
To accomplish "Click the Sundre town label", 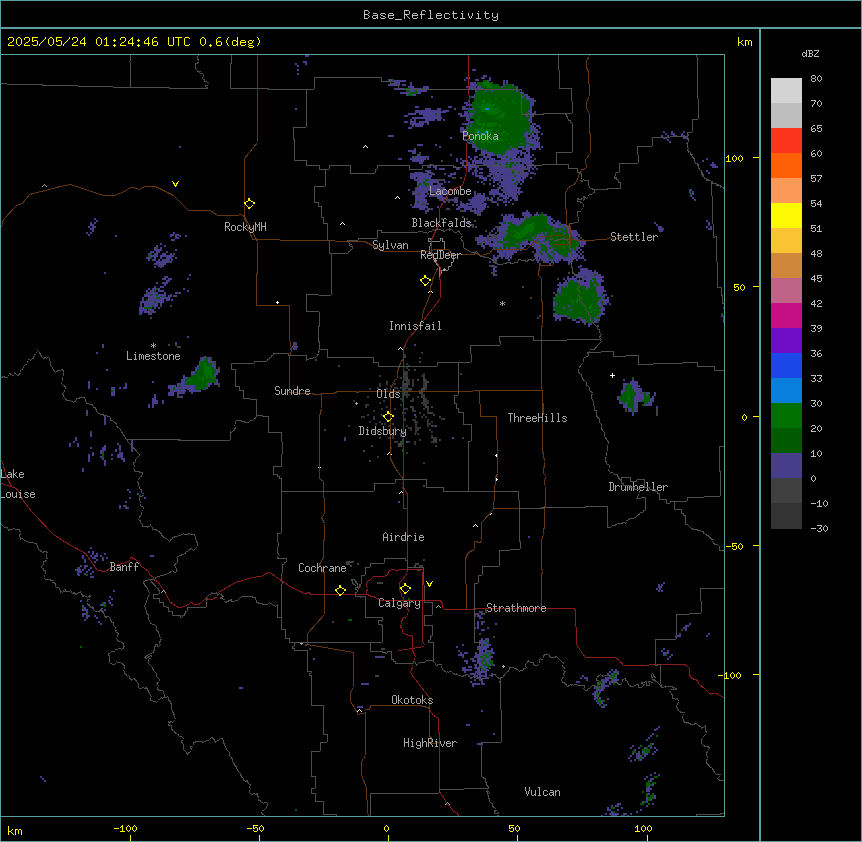I will click(292, 391).
